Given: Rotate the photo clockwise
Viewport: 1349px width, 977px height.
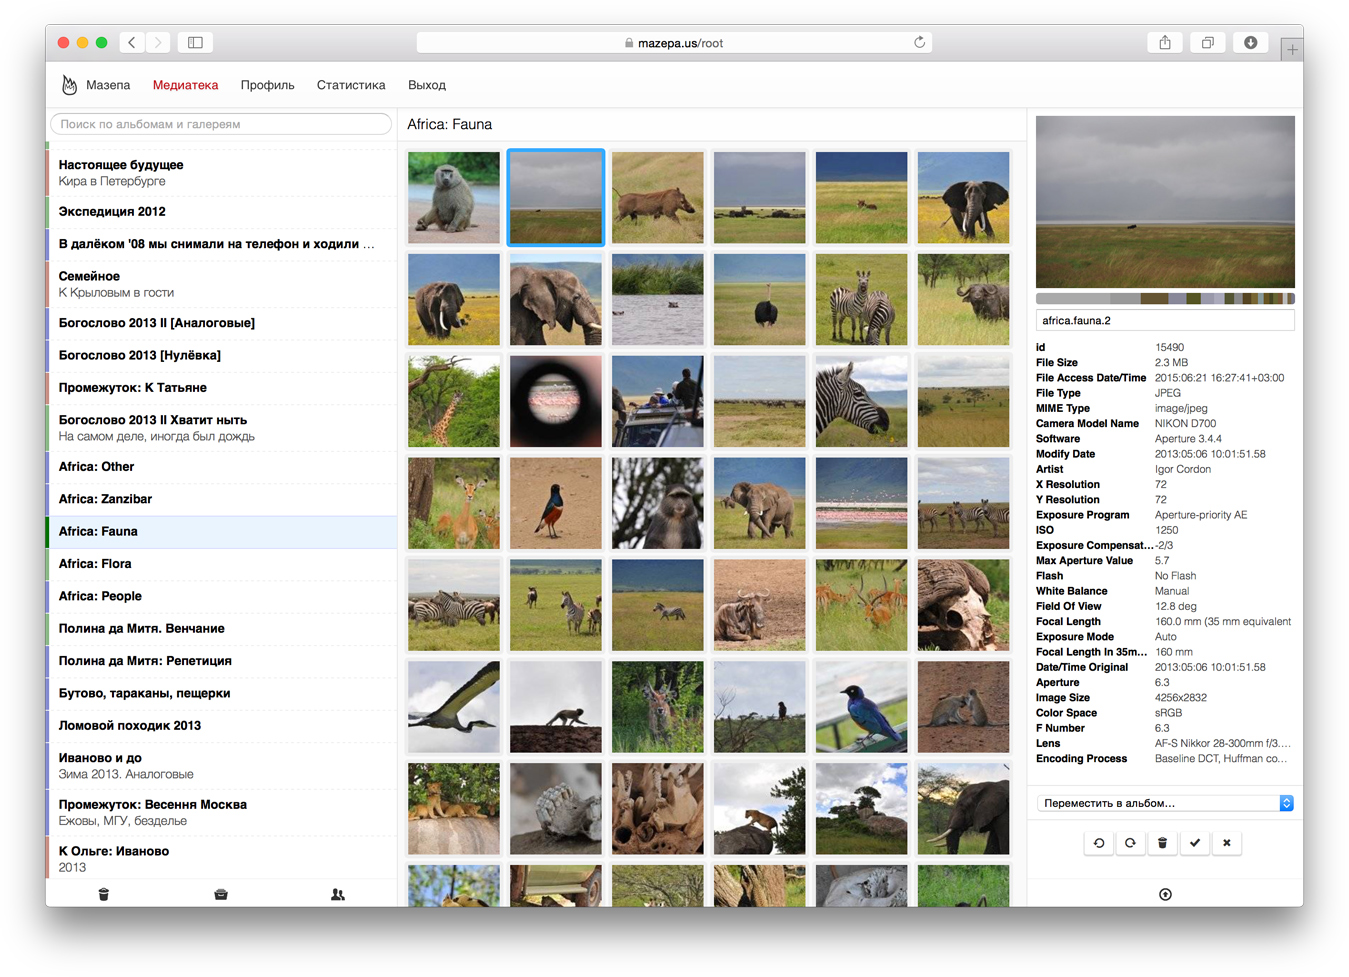Looking at the screenshot, I should (x=1131, y=843).
